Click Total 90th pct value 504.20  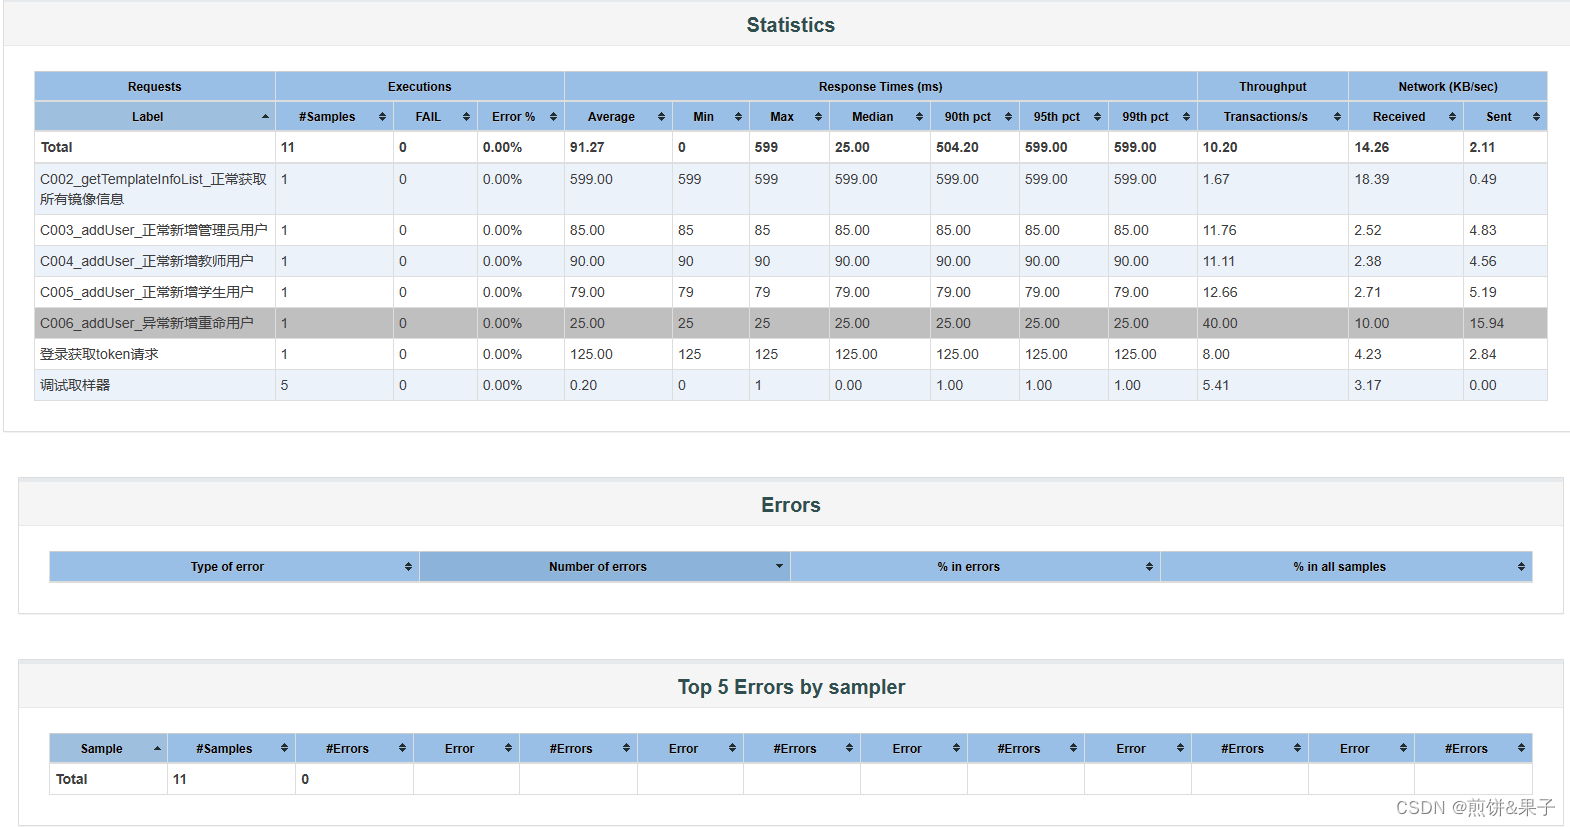[957, 147]
